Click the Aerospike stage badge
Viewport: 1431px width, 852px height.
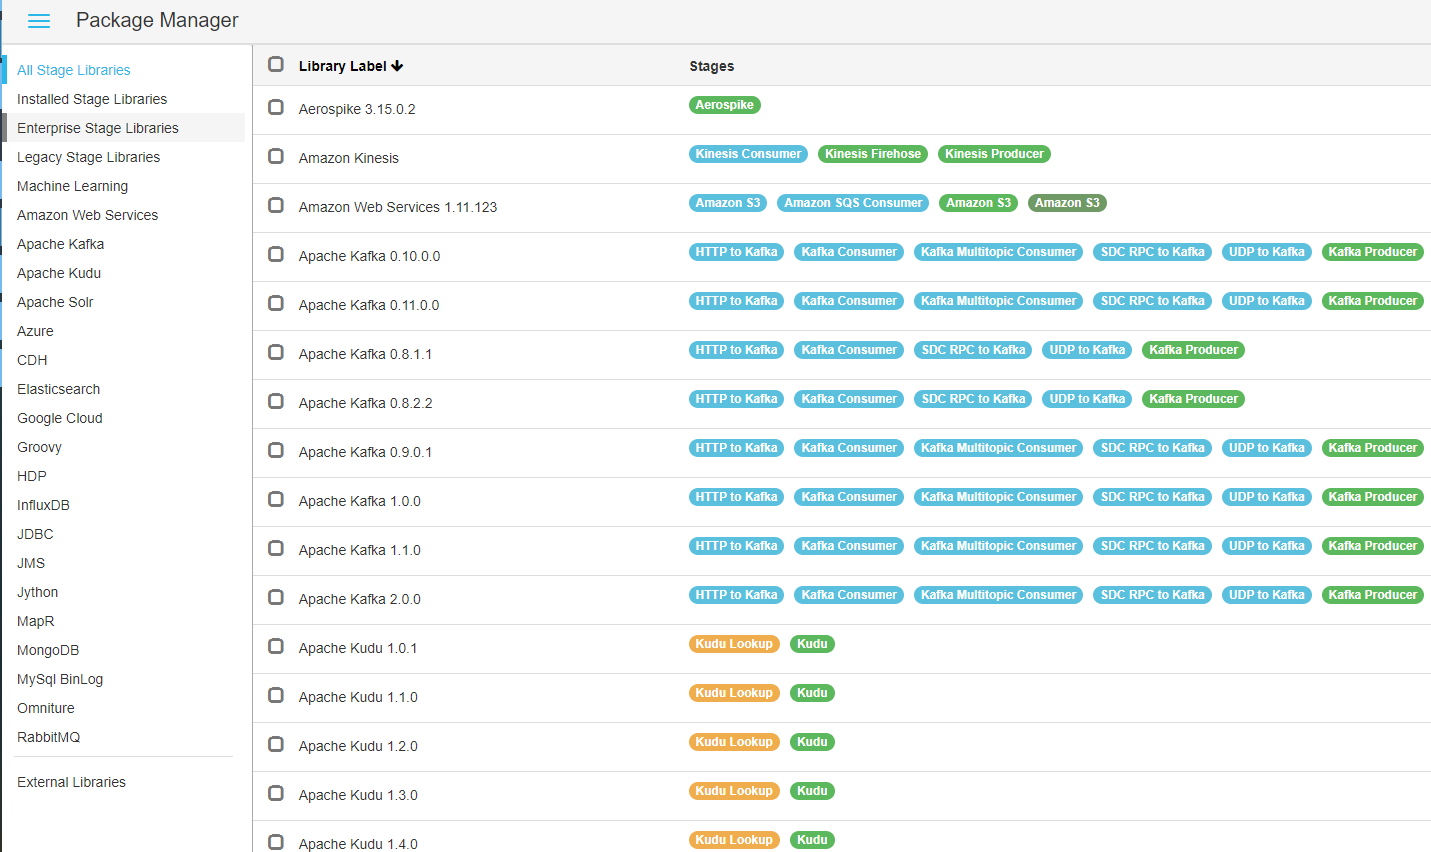[x=724, y=104]
